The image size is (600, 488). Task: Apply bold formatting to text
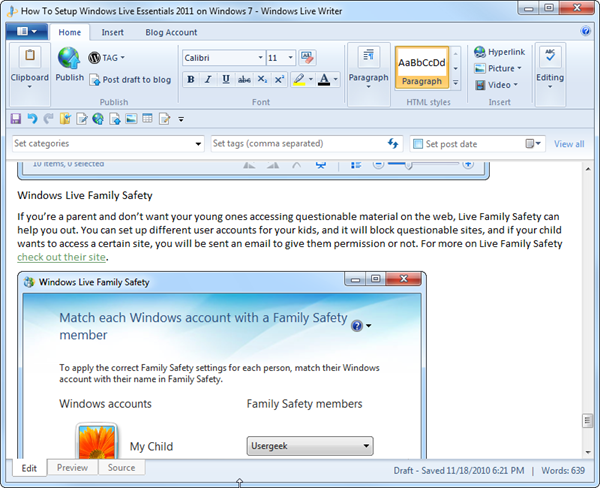point(191,79)
